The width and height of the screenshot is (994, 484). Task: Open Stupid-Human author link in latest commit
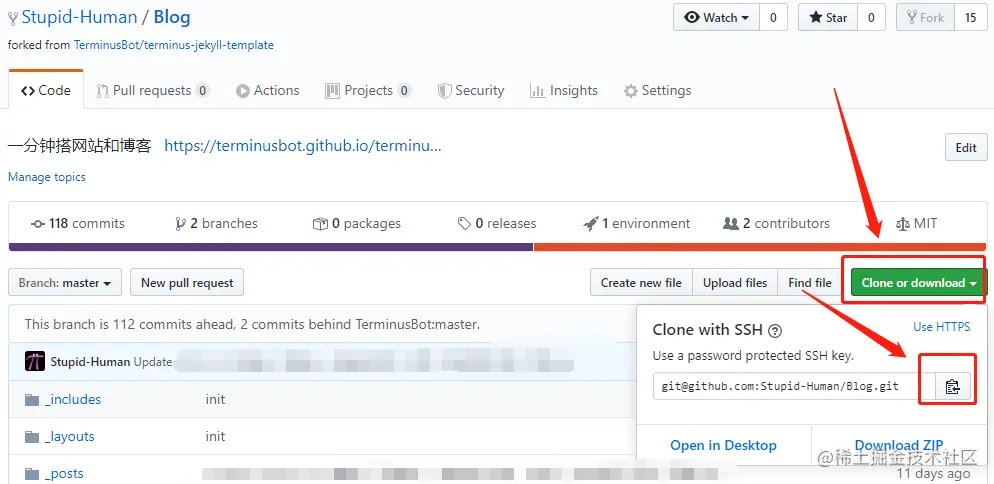click(91, 362)
